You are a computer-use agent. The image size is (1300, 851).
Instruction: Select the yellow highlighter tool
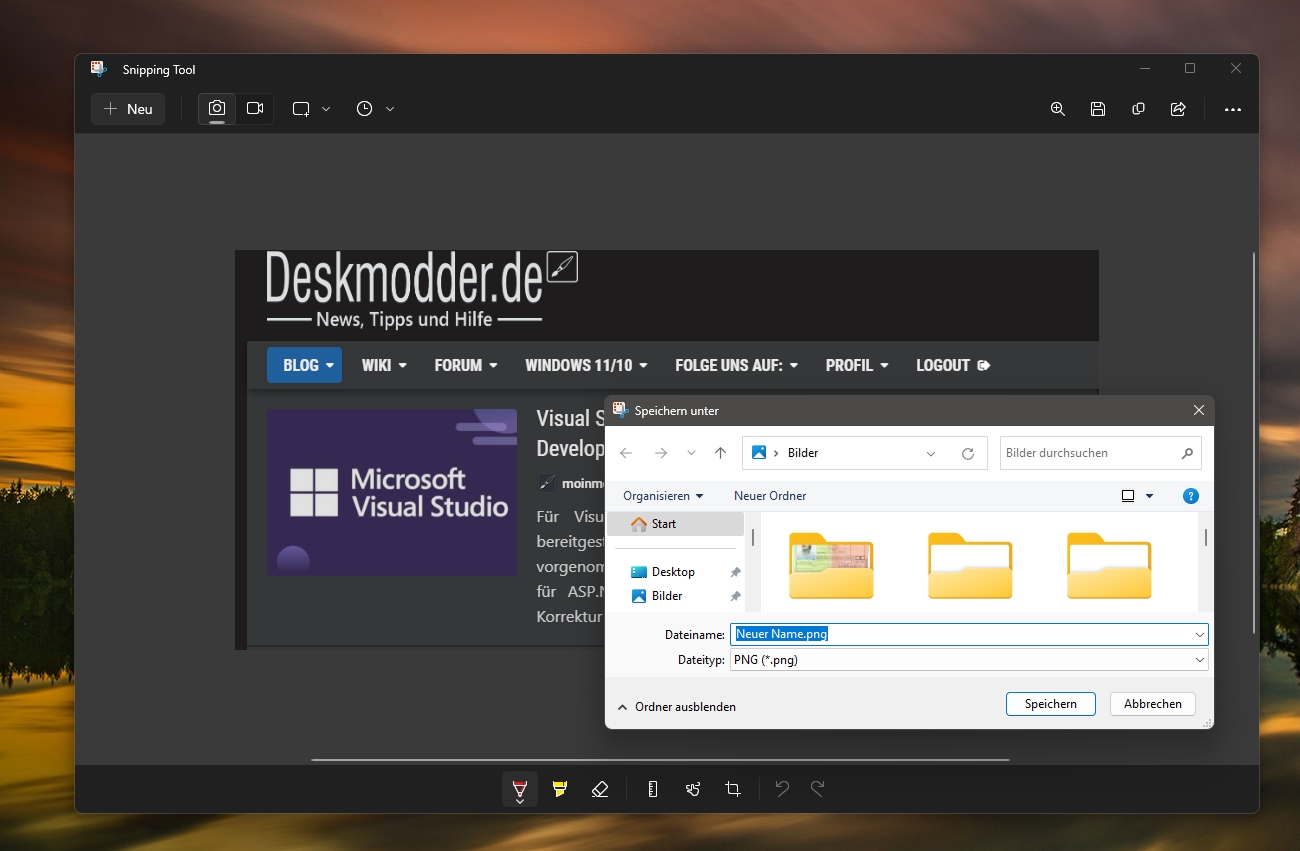(x=560, y=789)
